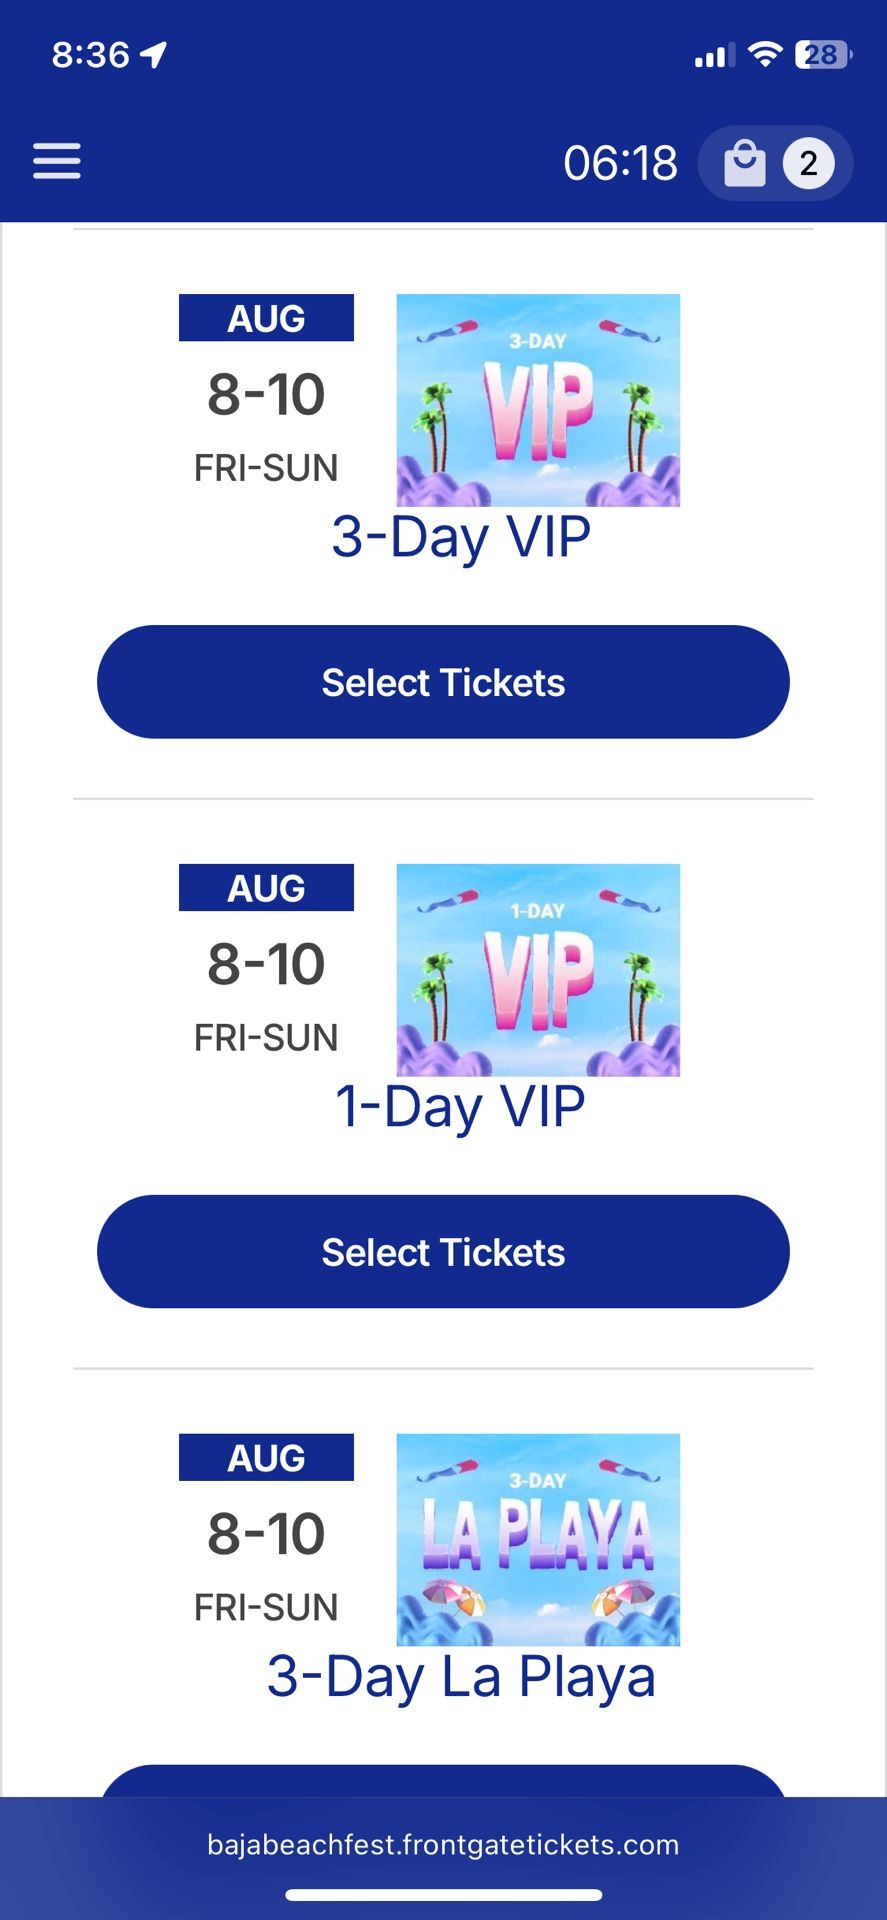
Task: Open the 3-Day VIP banner image
Action: click(x=538, y=400)
